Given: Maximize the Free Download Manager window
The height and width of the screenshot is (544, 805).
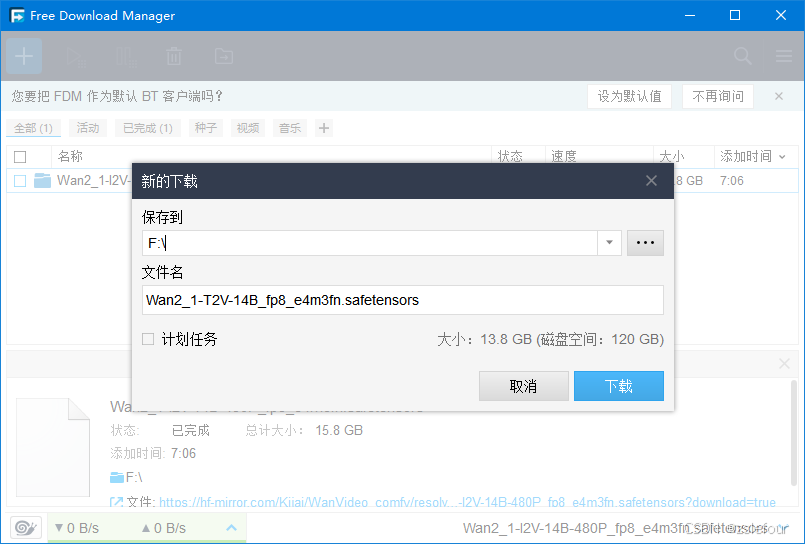Looking at the screenshot, I should coord(735,15).
